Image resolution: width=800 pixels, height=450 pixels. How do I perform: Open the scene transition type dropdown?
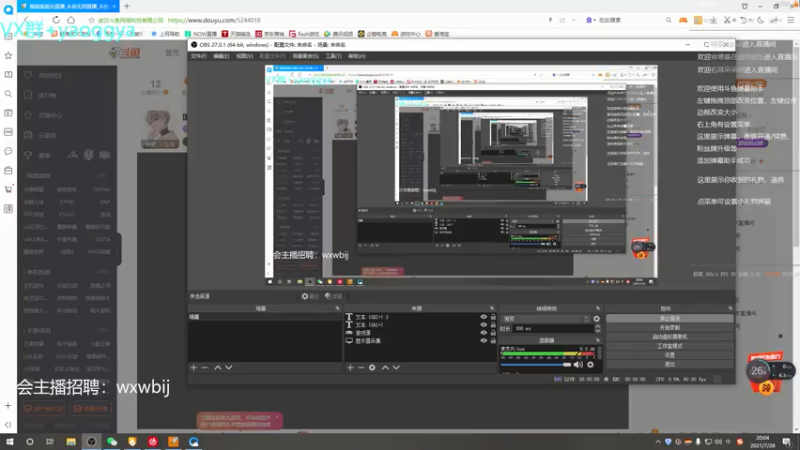point(545,319)
